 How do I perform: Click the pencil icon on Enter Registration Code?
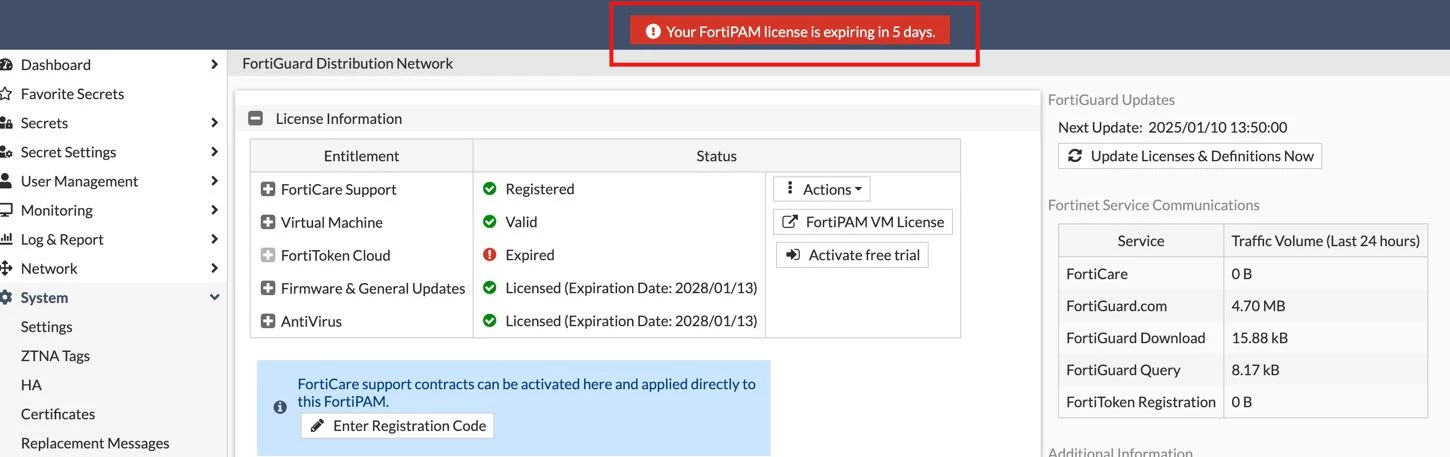click(x=317, y=426)
